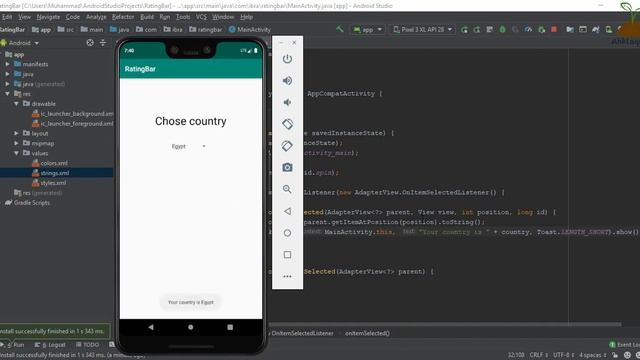The height and width of the screenshot is (360, 640).
Task: Tap the phone Home navigation button
Action: click(191, 327)
